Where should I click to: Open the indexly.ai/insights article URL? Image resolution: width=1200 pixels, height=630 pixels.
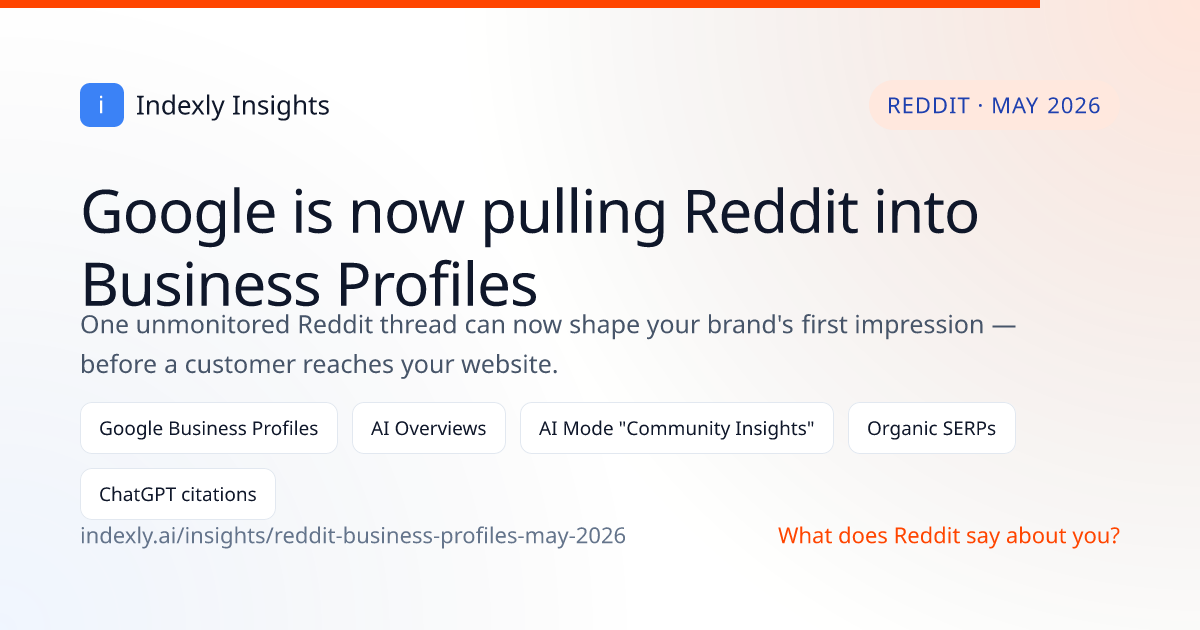click(353, 535)
